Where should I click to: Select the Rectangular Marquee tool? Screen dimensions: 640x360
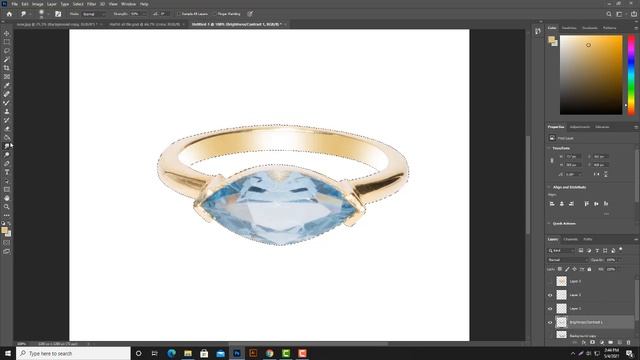click(x=7, y=42)
